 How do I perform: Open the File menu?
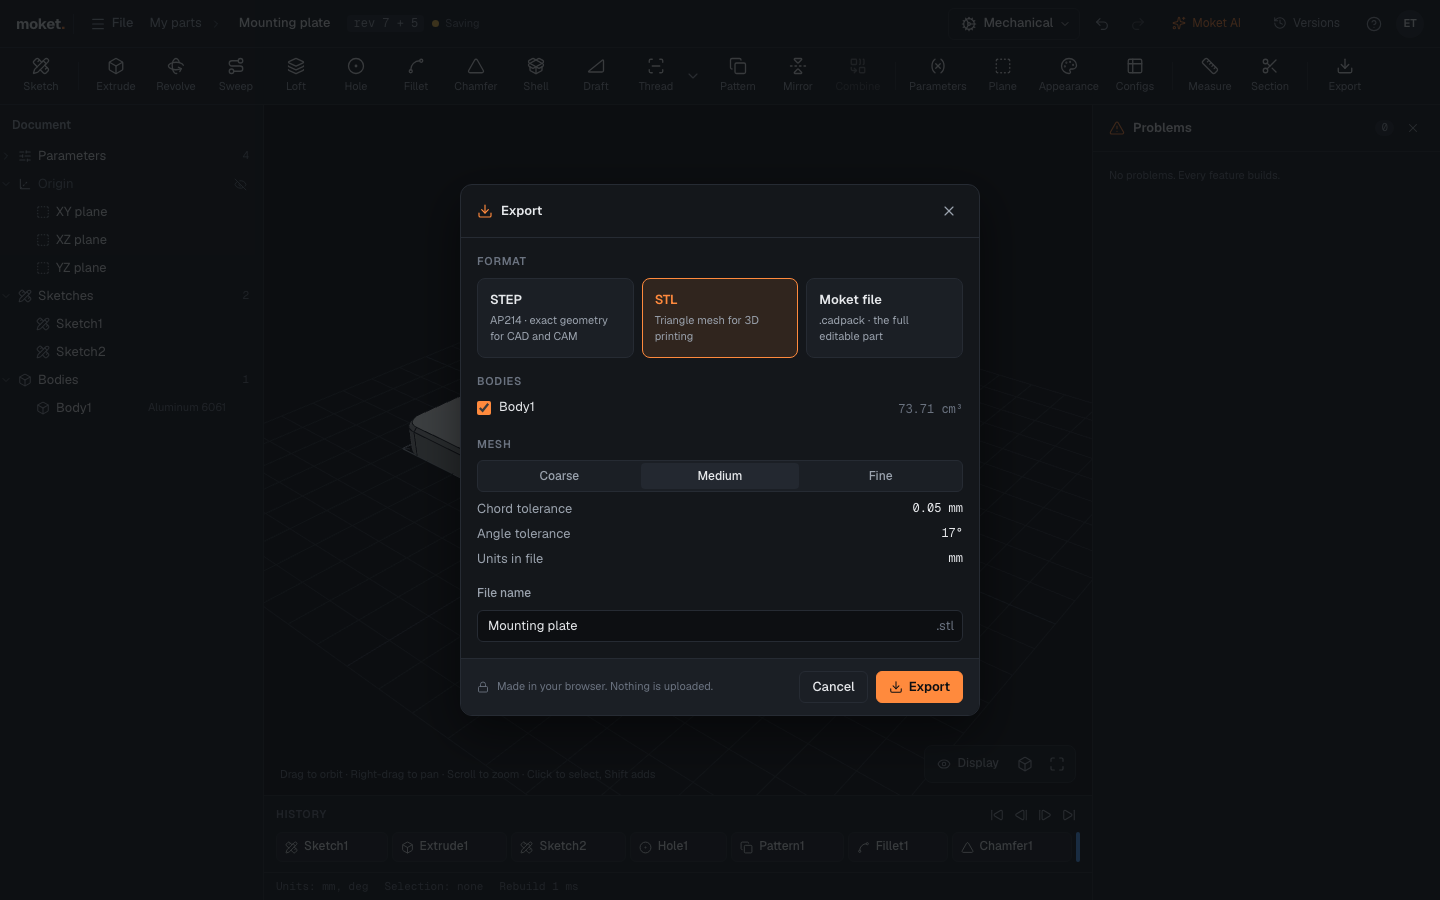click(112, 23)
